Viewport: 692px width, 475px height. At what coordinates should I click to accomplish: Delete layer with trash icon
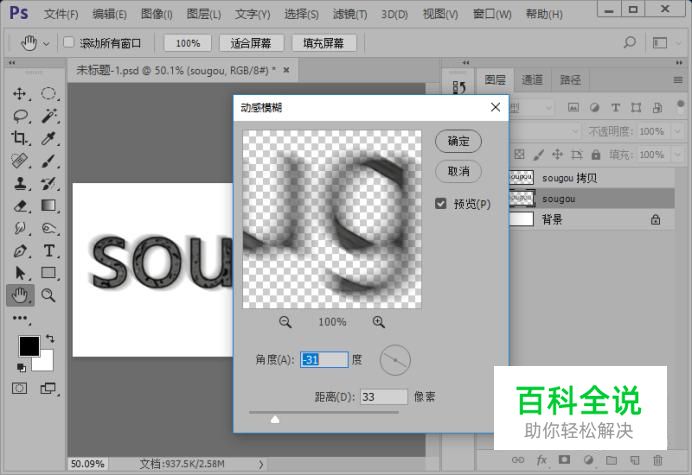pos(658,460)
